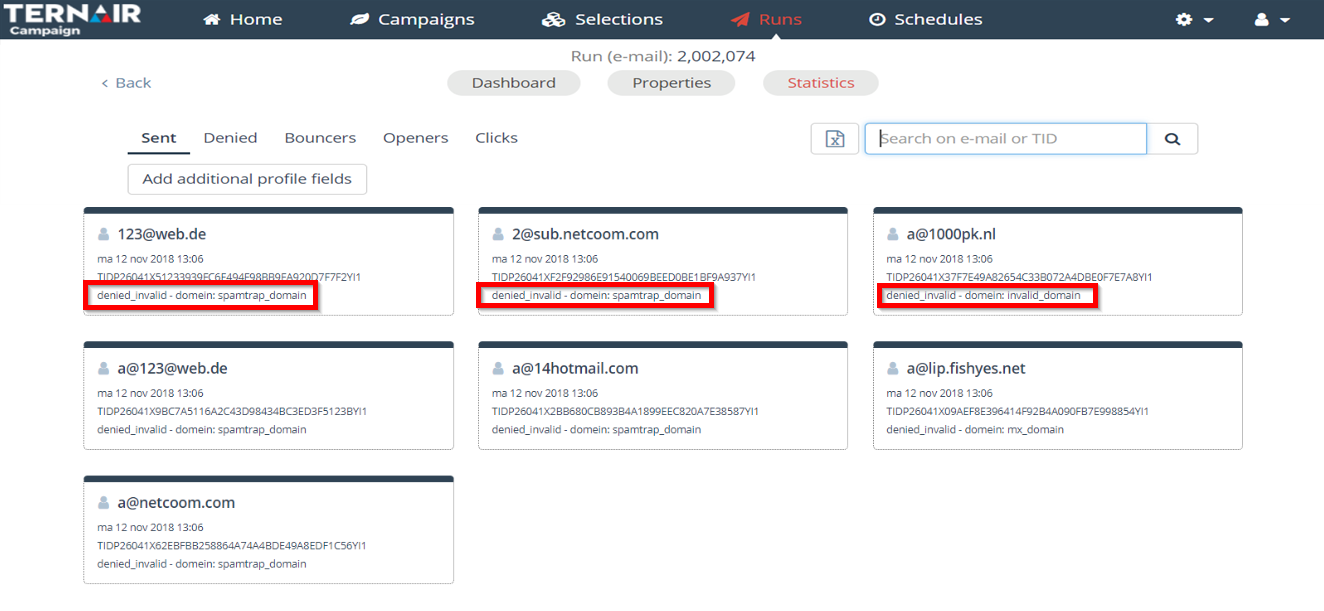This screenshot has width=1324, height=611.
Task: Select the Bouncers tab
Action: click(320, 138)
